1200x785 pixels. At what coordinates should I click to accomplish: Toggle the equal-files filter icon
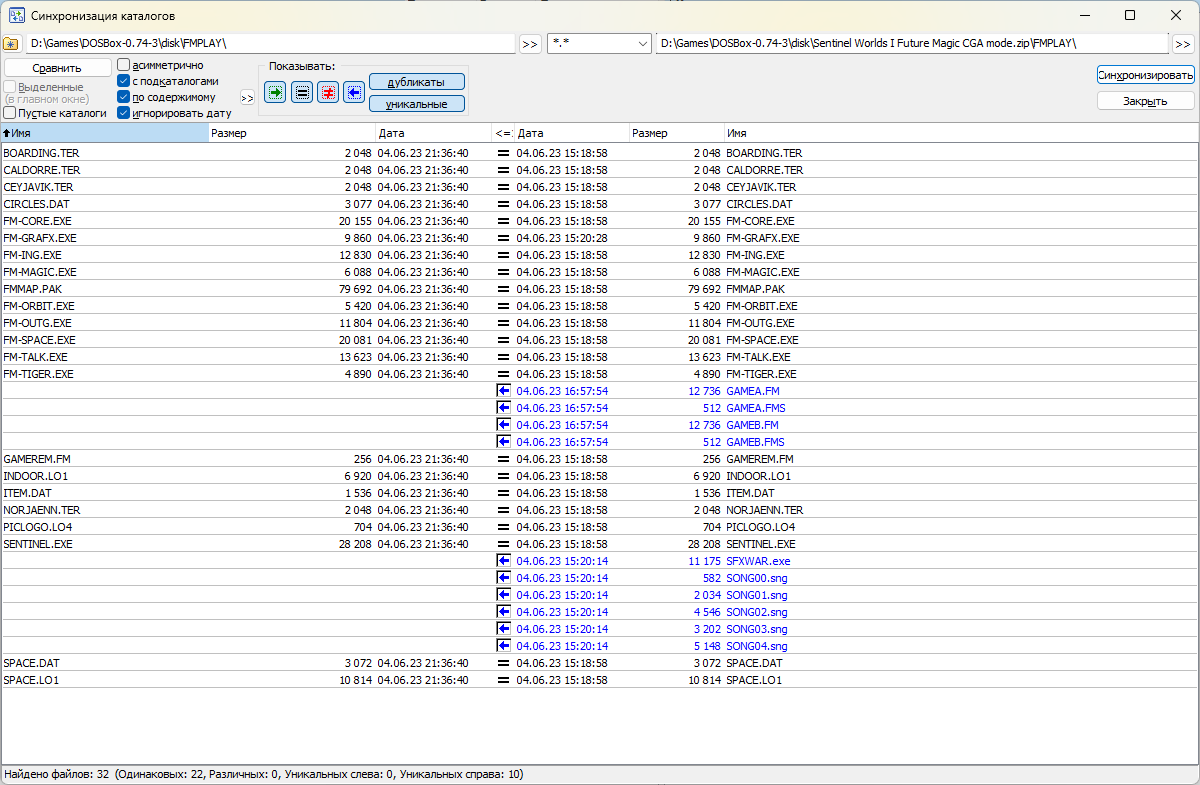(x=301, y=91)
